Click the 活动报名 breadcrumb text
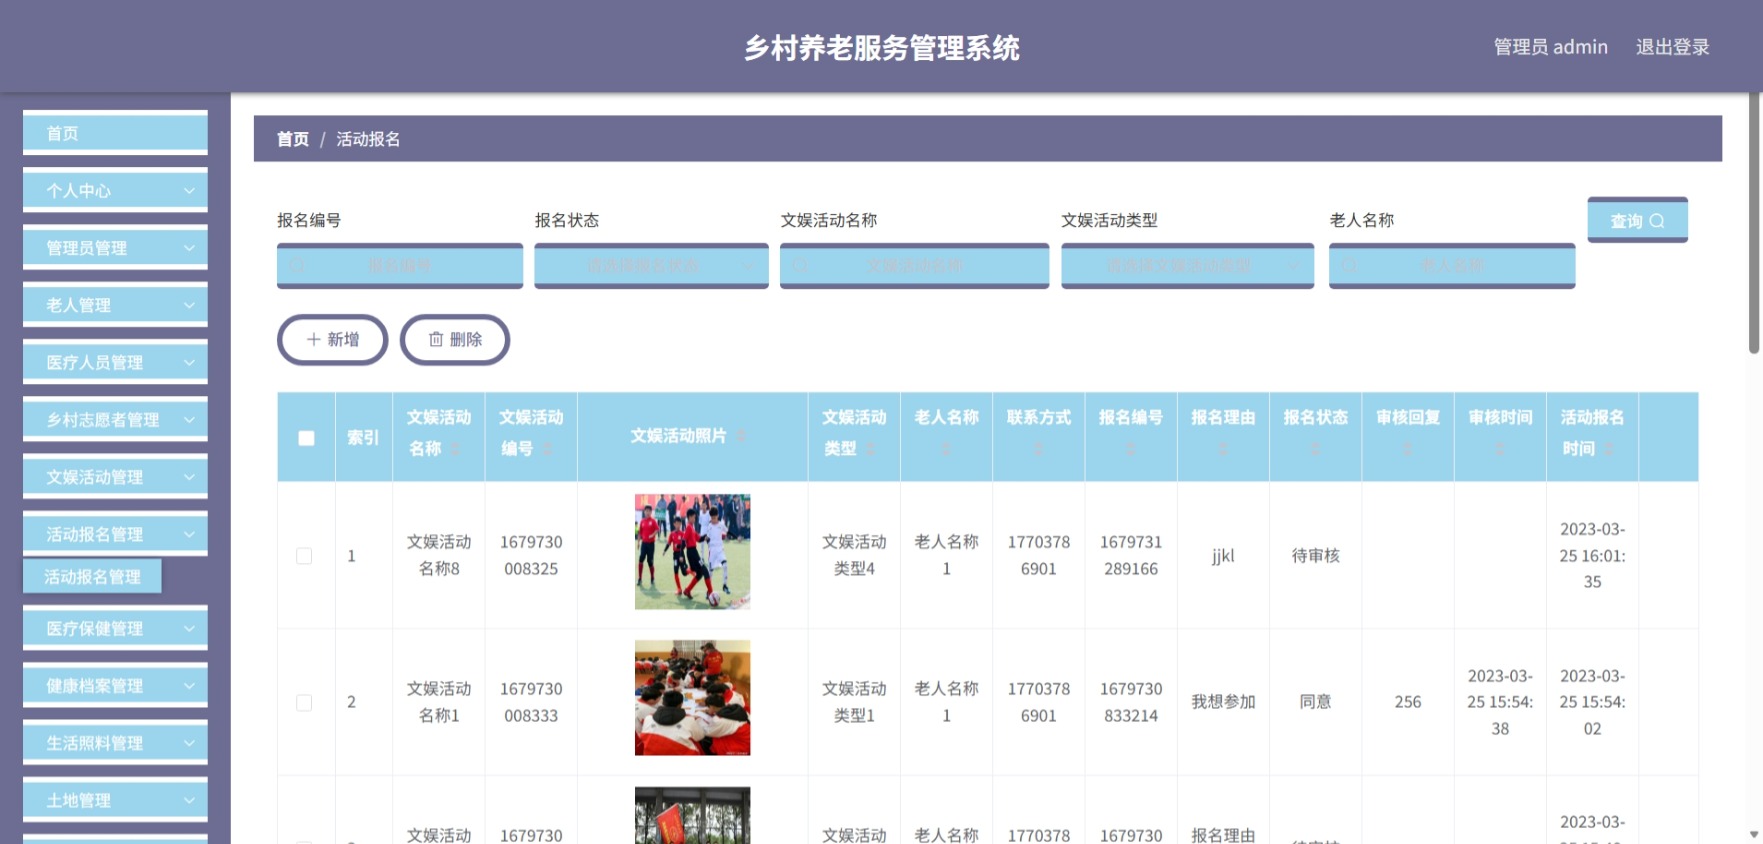The height and width of the screenshot is (844, 1763). point(368,139)
